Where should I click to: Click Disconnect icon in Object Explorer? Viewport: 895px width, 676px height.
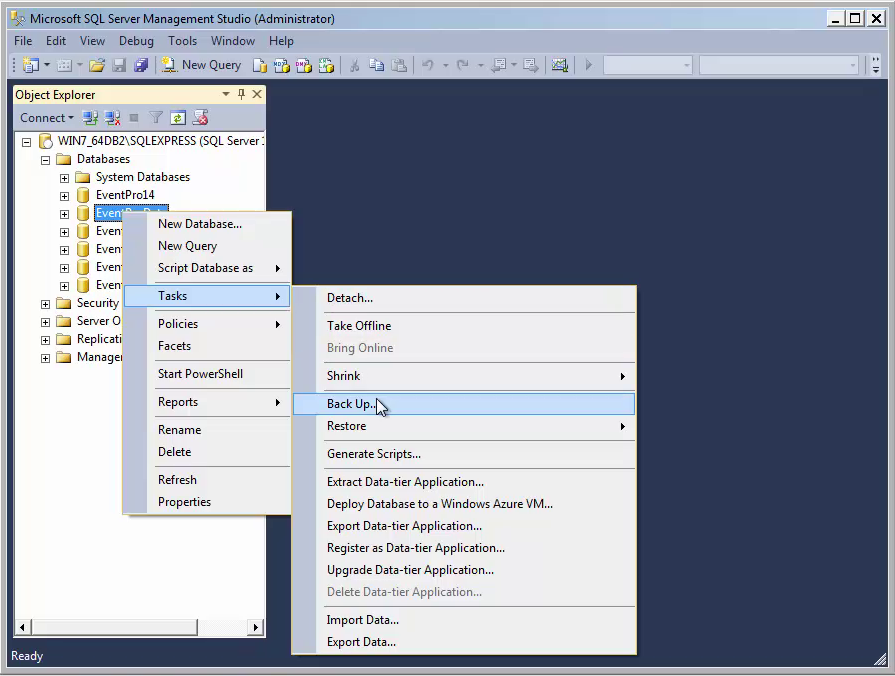tap(112, 118)
